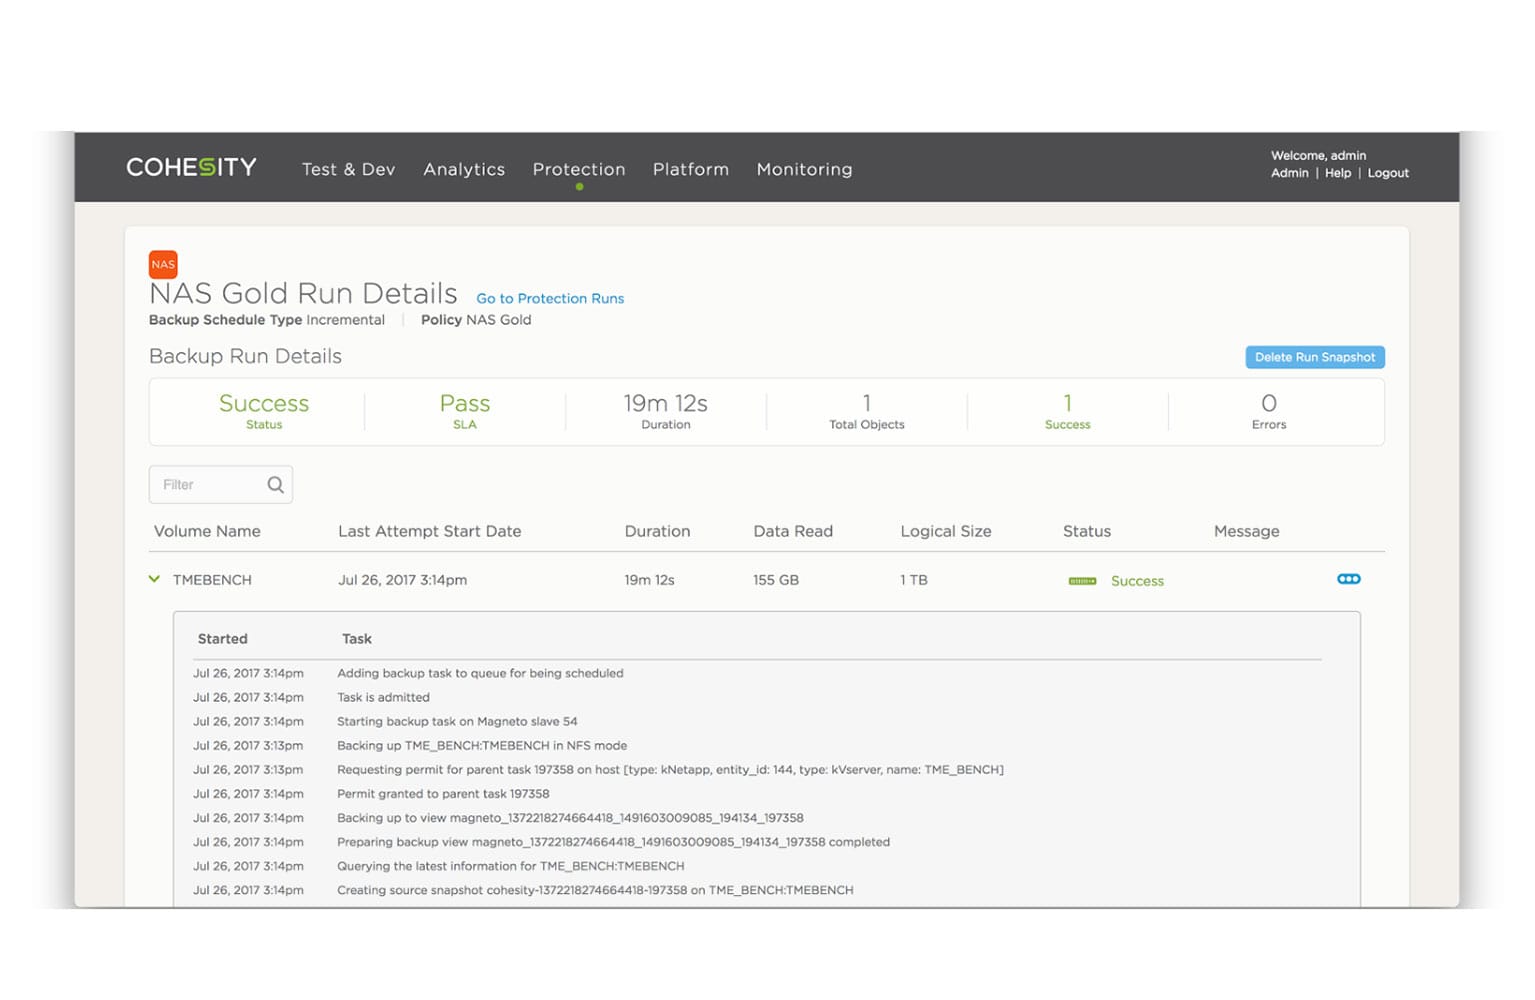Collapse the TMEBENCH row chevron
Image resolution: width=1535 pixels, height=1000 pixels.
tap(154, 579)
